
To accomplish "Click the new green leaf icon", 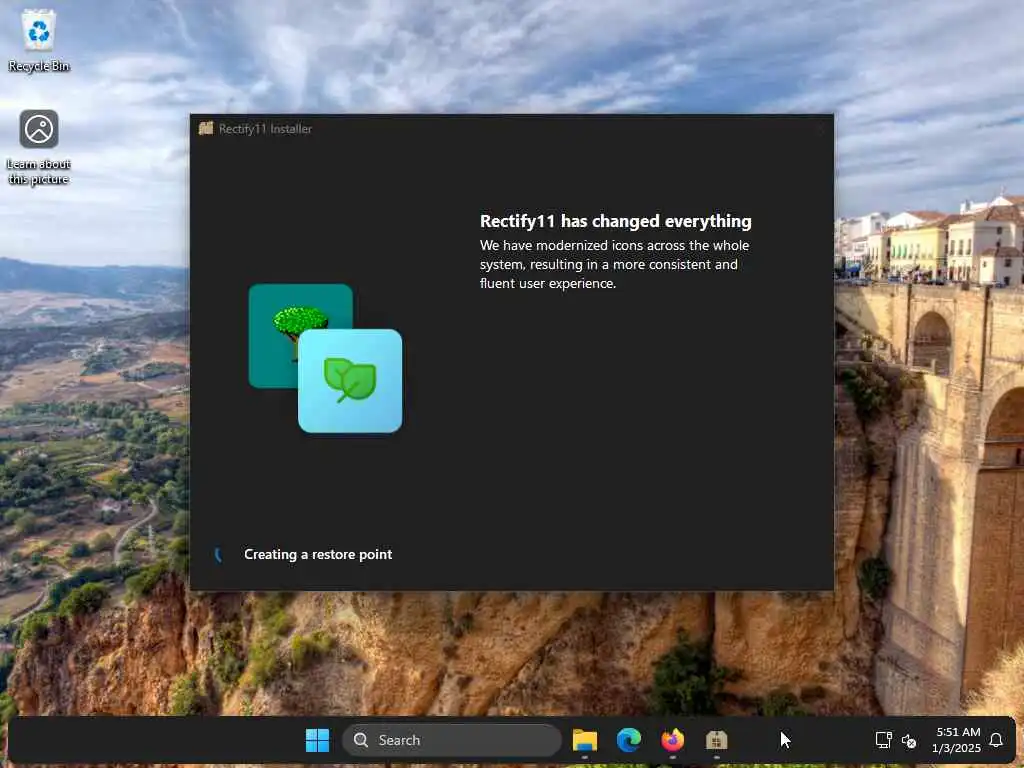I will pyautogui.click(x=350, y=381).
